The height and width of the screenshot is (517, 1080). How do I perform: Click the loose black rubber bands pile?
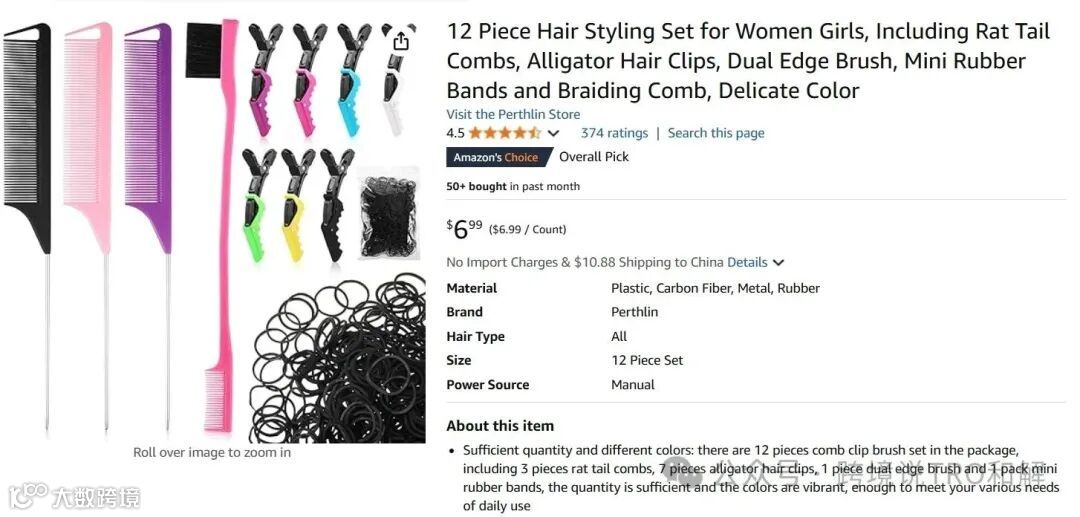click(x=339, y=358)
